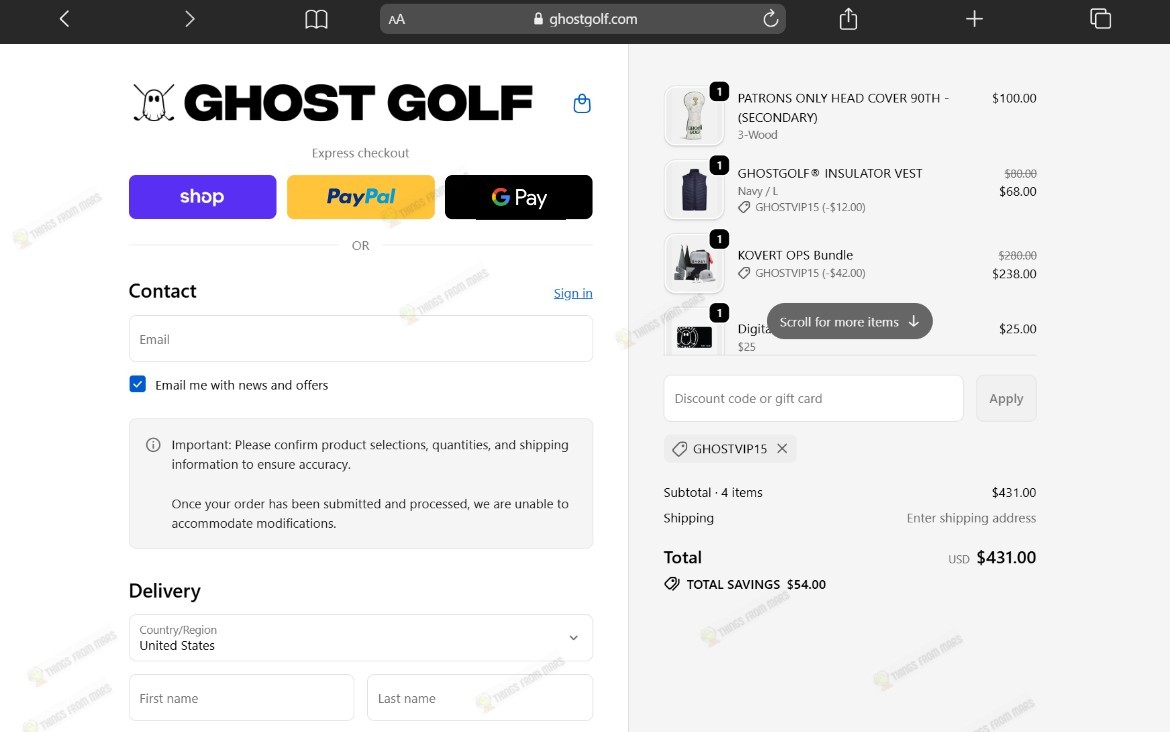Click the tag icon on the GHOSTVIP15 chip
Screen dimensions: 1170x732
[679, 448]
